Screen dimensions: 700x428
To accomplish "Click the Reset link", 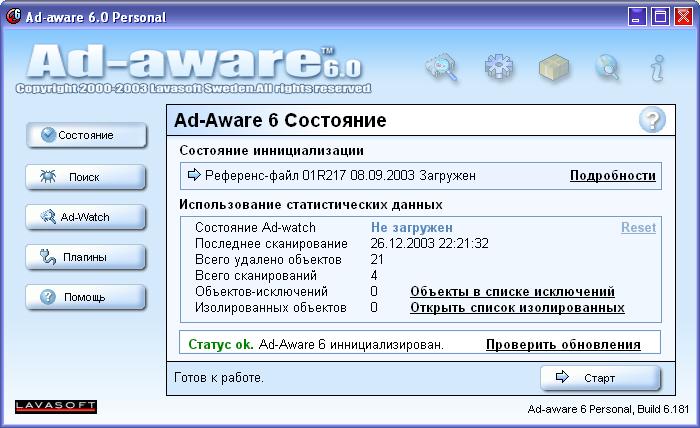I will [638, 228].
